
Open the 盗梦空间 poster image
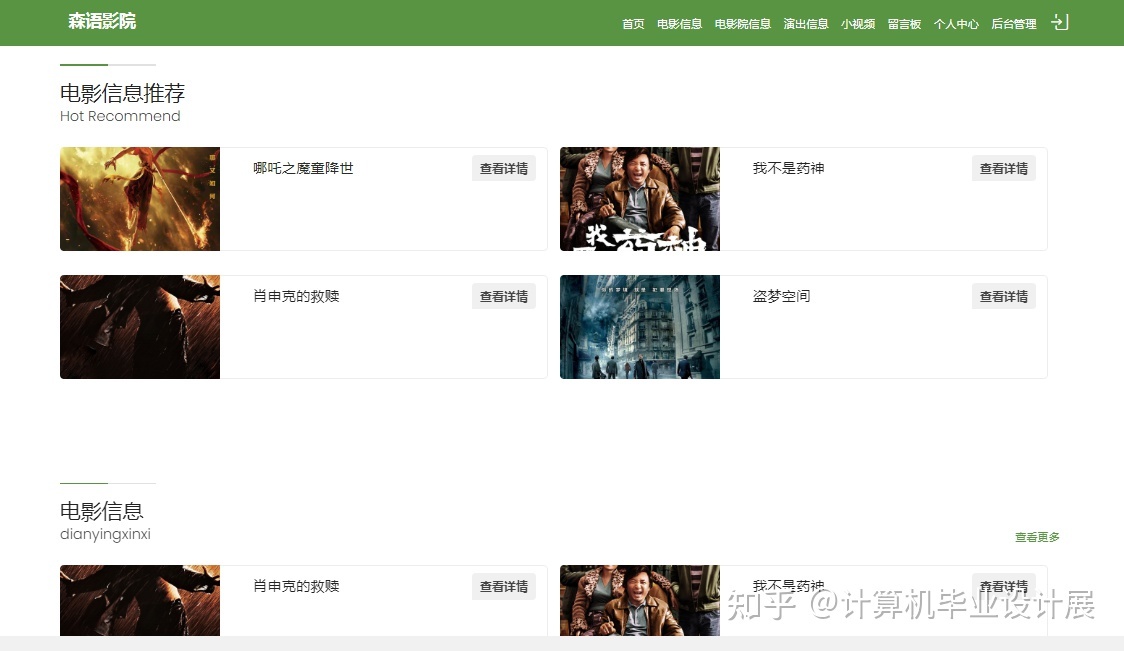tap(640, 327)
